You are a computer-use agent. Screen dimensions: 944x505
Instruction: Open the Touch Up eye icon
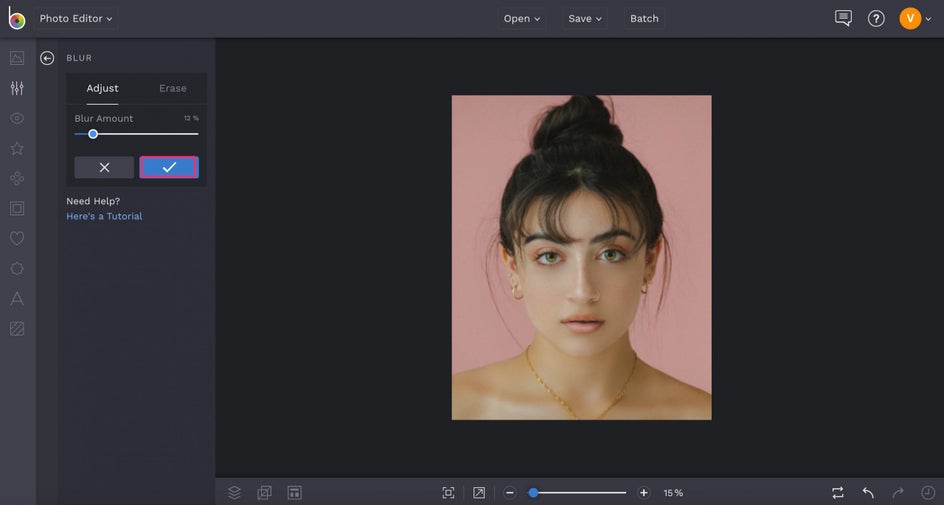tap(17, 118)
